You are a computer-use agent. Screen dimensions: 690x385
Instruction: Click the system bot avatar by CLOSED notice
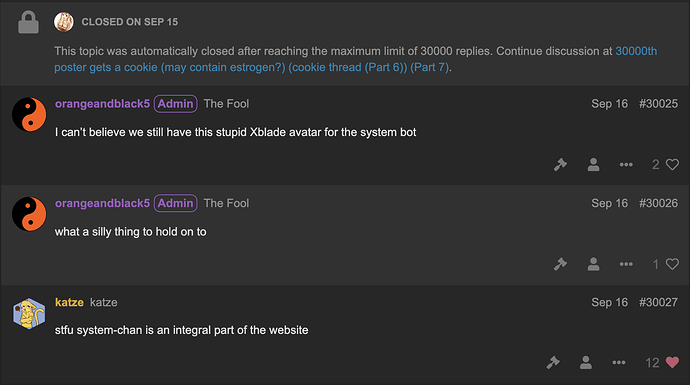point(64,22)
